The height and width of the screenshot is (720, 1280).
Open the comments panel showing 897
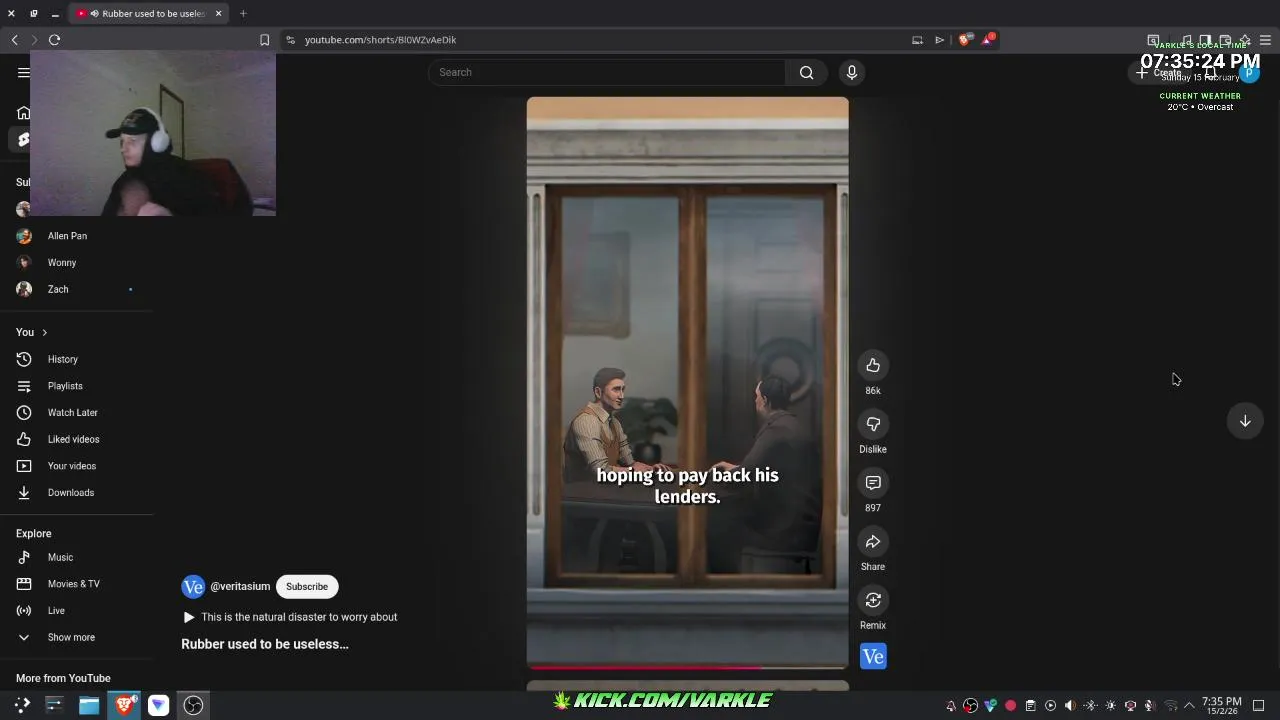click(873, 483)
